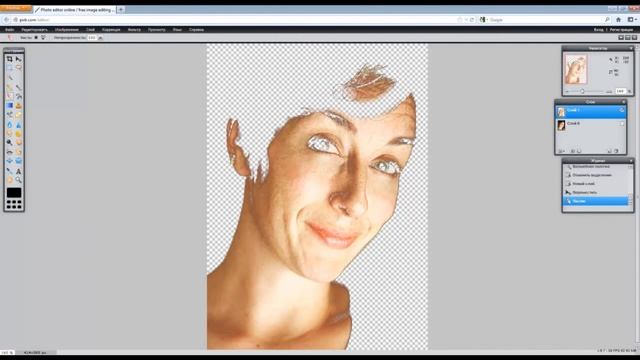Select the Move tool
Image resolution: width=640 pixels, height=360 pixels.
click(x=18, y=59)
